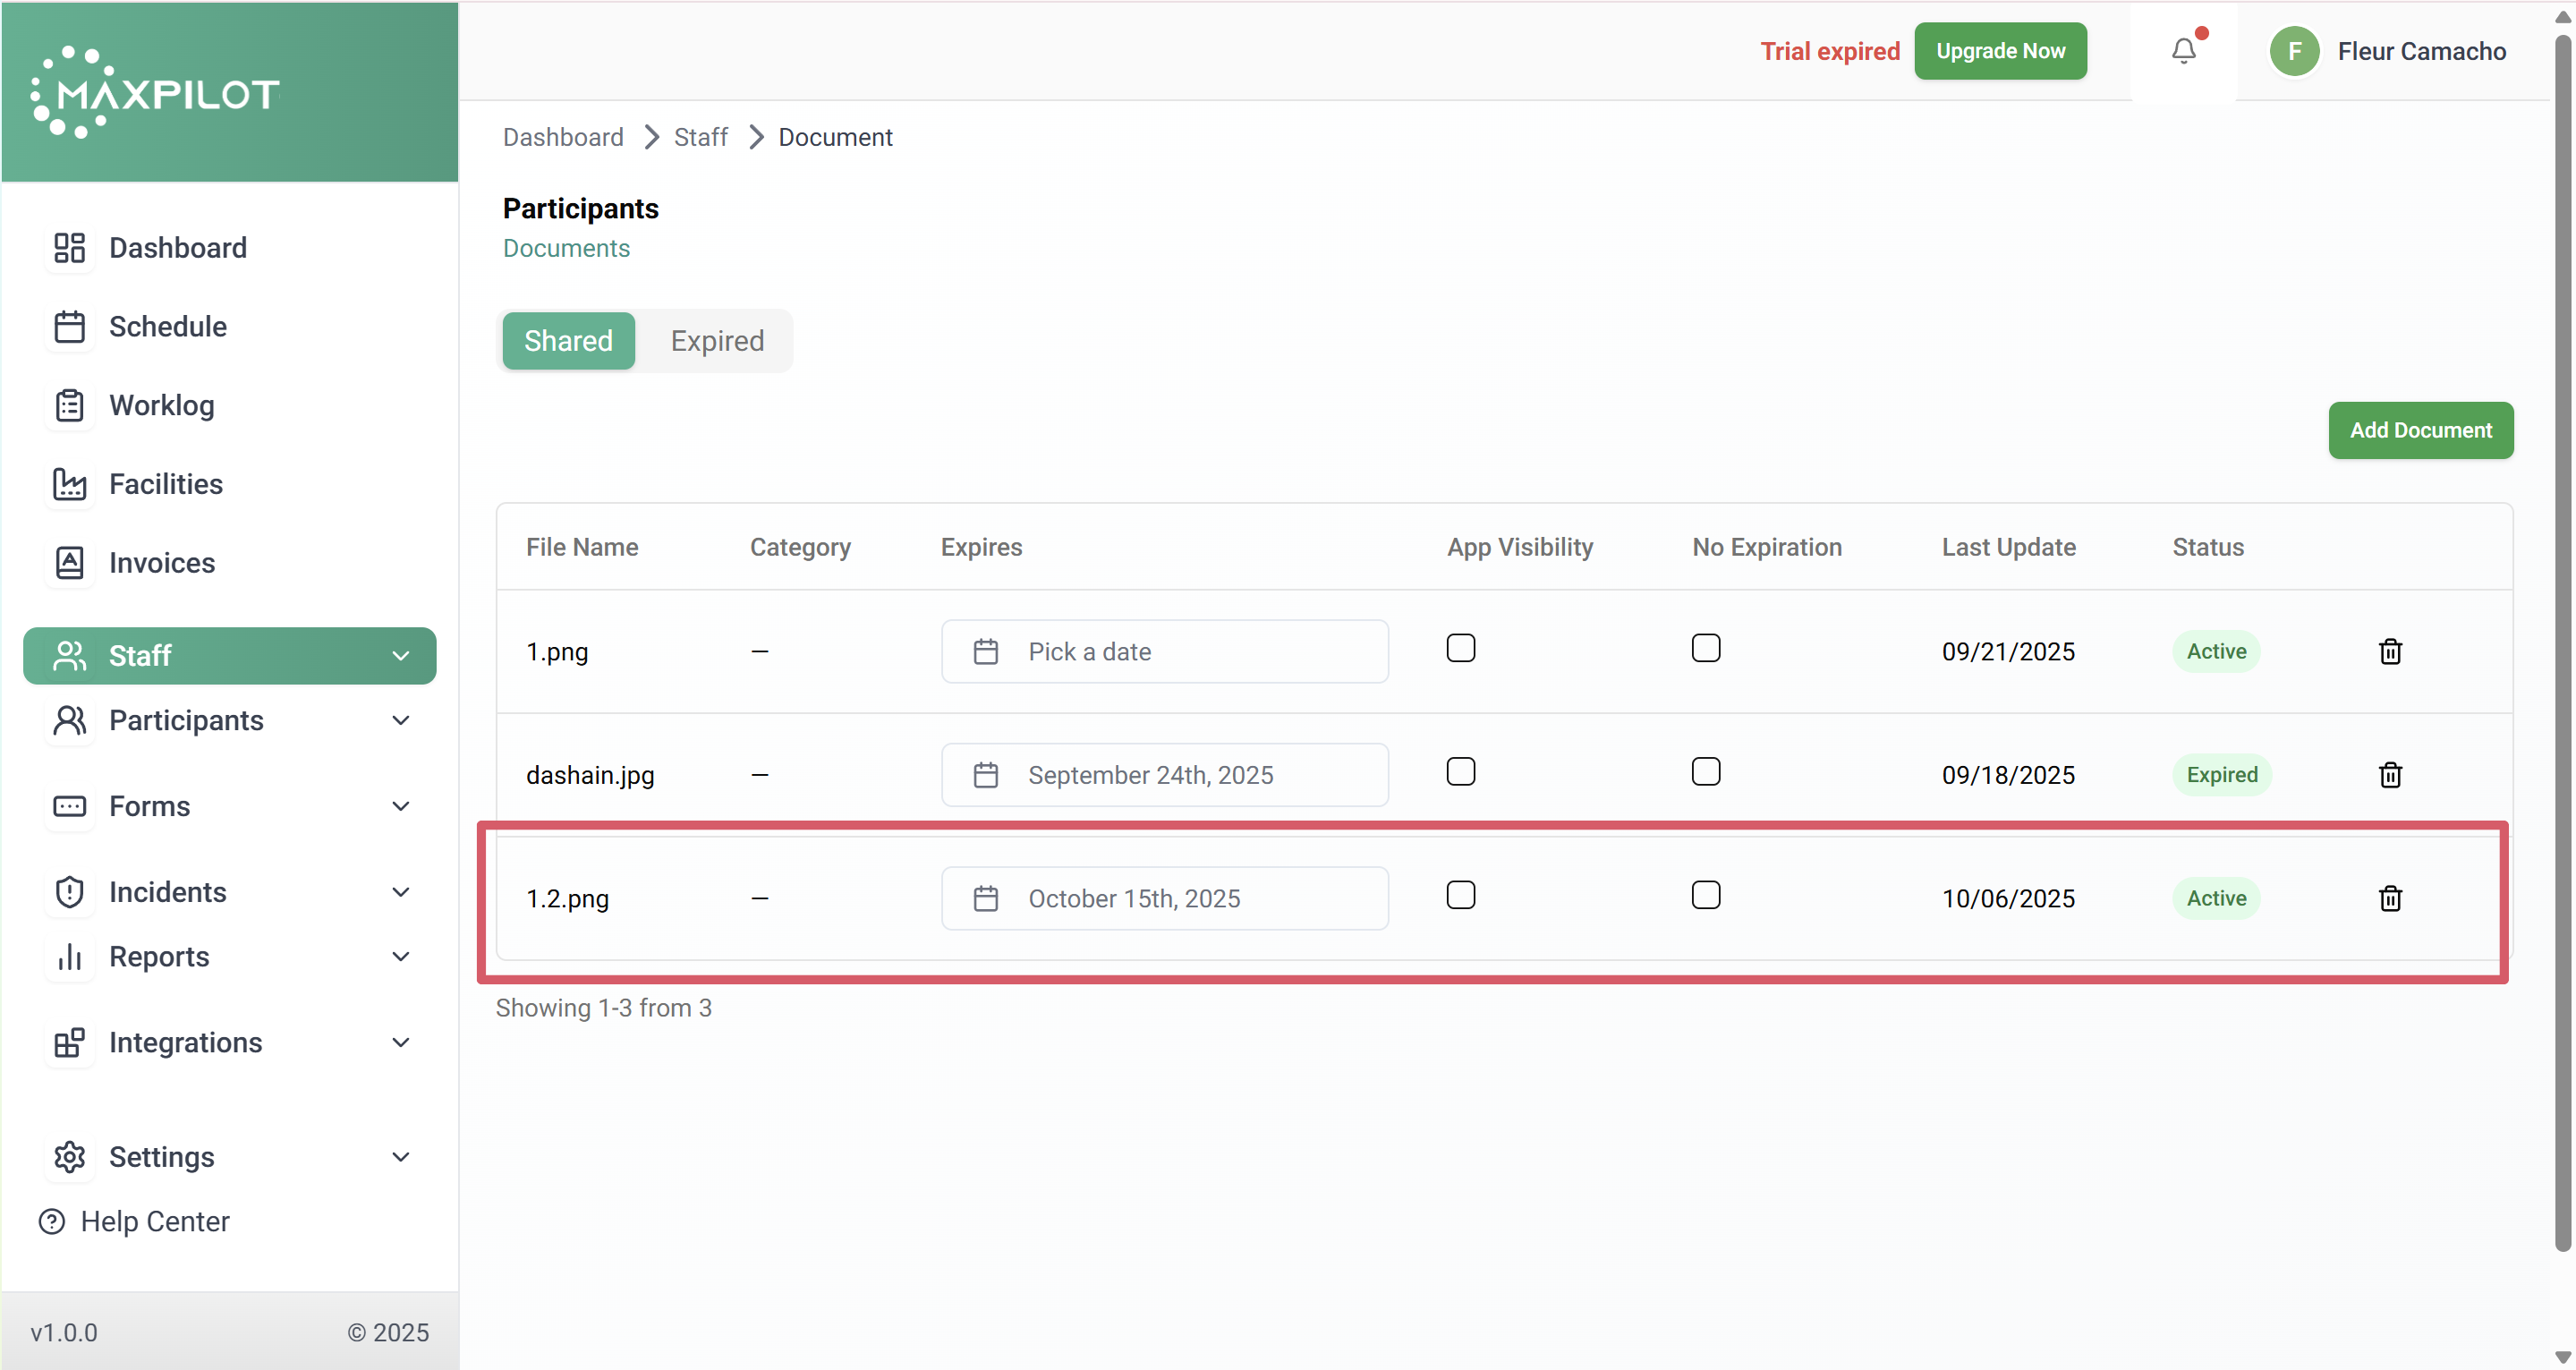Click the Add Document button
This screenshot has height=1370, width=2576.
pyautogui.click(x=2420, y=431)
